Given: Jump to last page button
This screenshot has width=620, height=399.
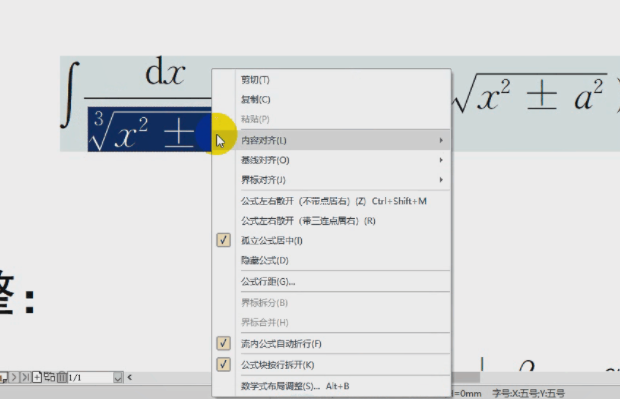Looking at the screenshot, I should 25,377.
